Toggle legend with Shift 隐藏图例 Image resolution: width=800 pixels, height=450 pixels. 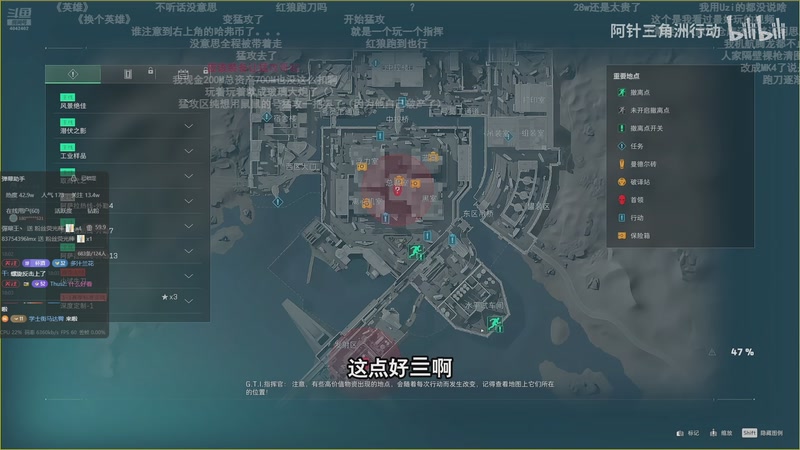(x=762, y=433)
